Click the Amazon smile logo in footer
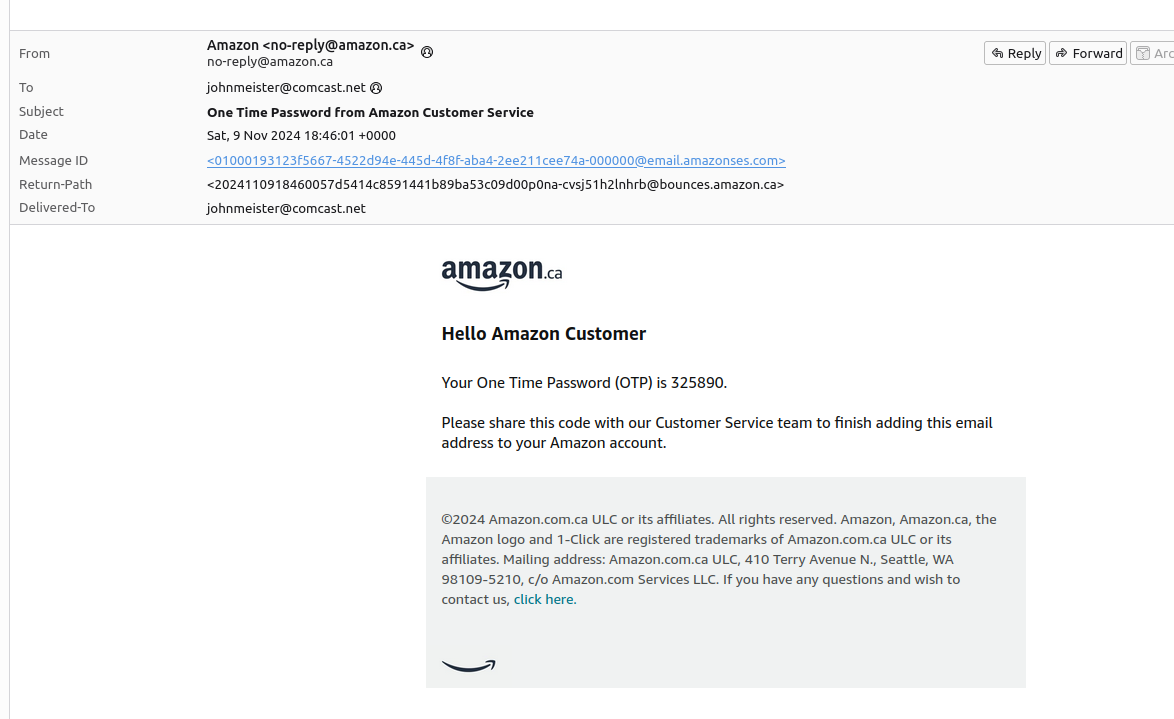The height and width of the screenshot is (719, 1174). [468, 666]
